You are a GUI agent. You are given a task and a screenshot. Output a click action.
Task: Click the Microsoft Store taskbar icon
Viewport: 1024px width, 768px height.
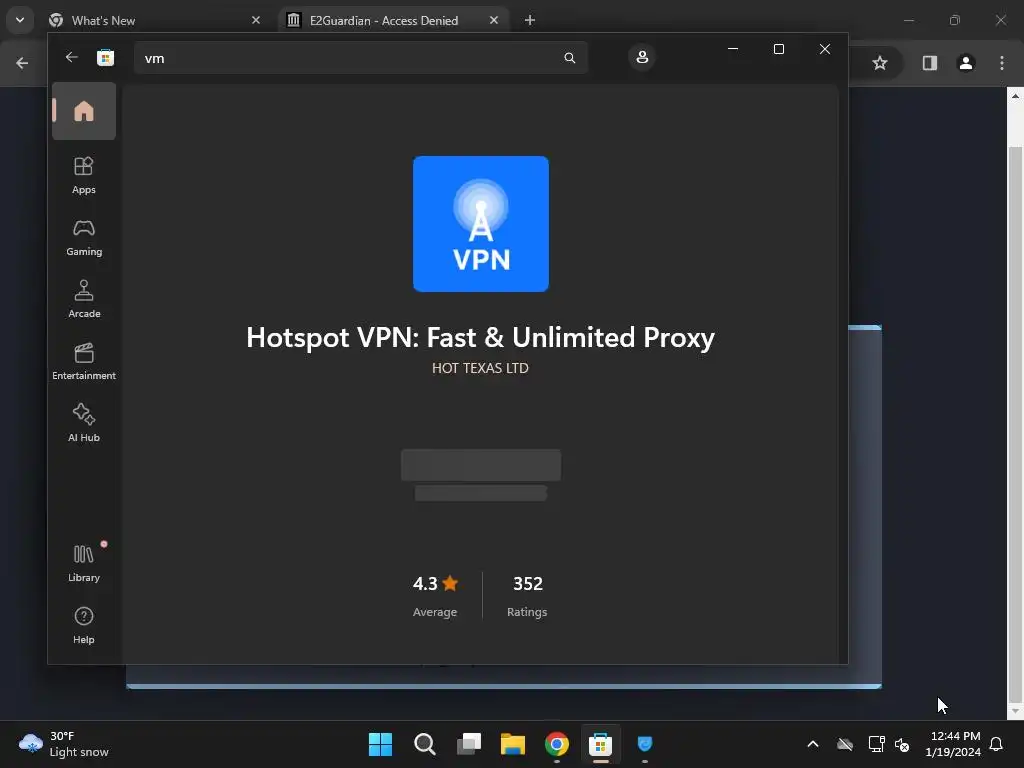[600, 744]
